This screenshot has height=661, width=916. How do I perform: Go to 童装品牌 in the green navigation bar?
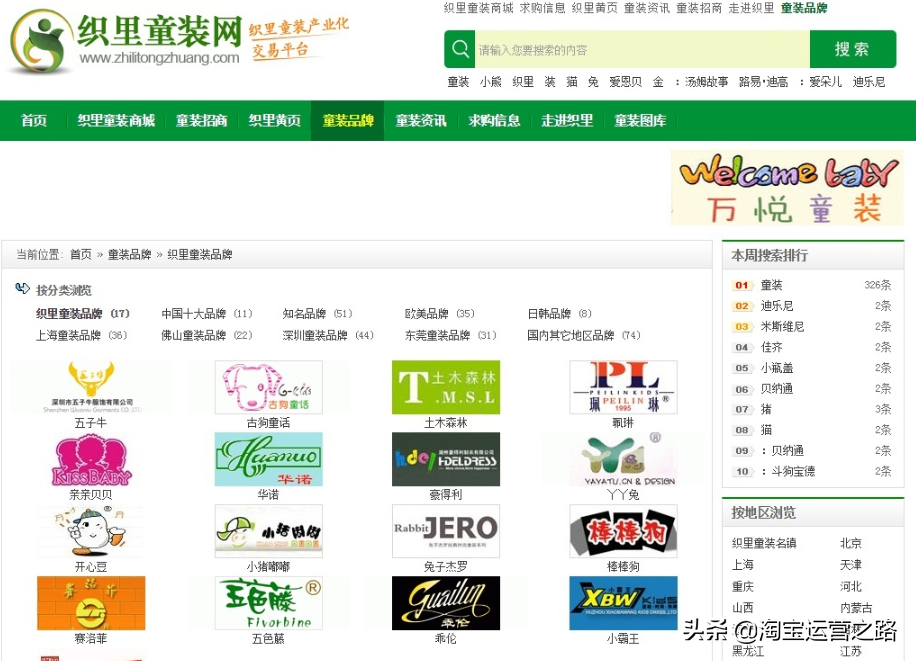click(x=348, y=120)
